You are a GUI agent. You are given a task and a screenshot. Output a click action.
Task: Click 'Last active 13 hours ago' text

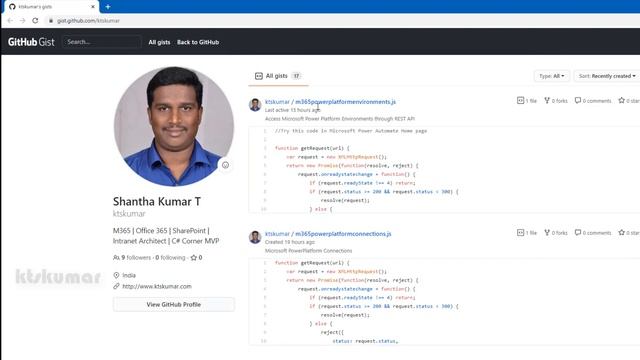pos(293,110)
